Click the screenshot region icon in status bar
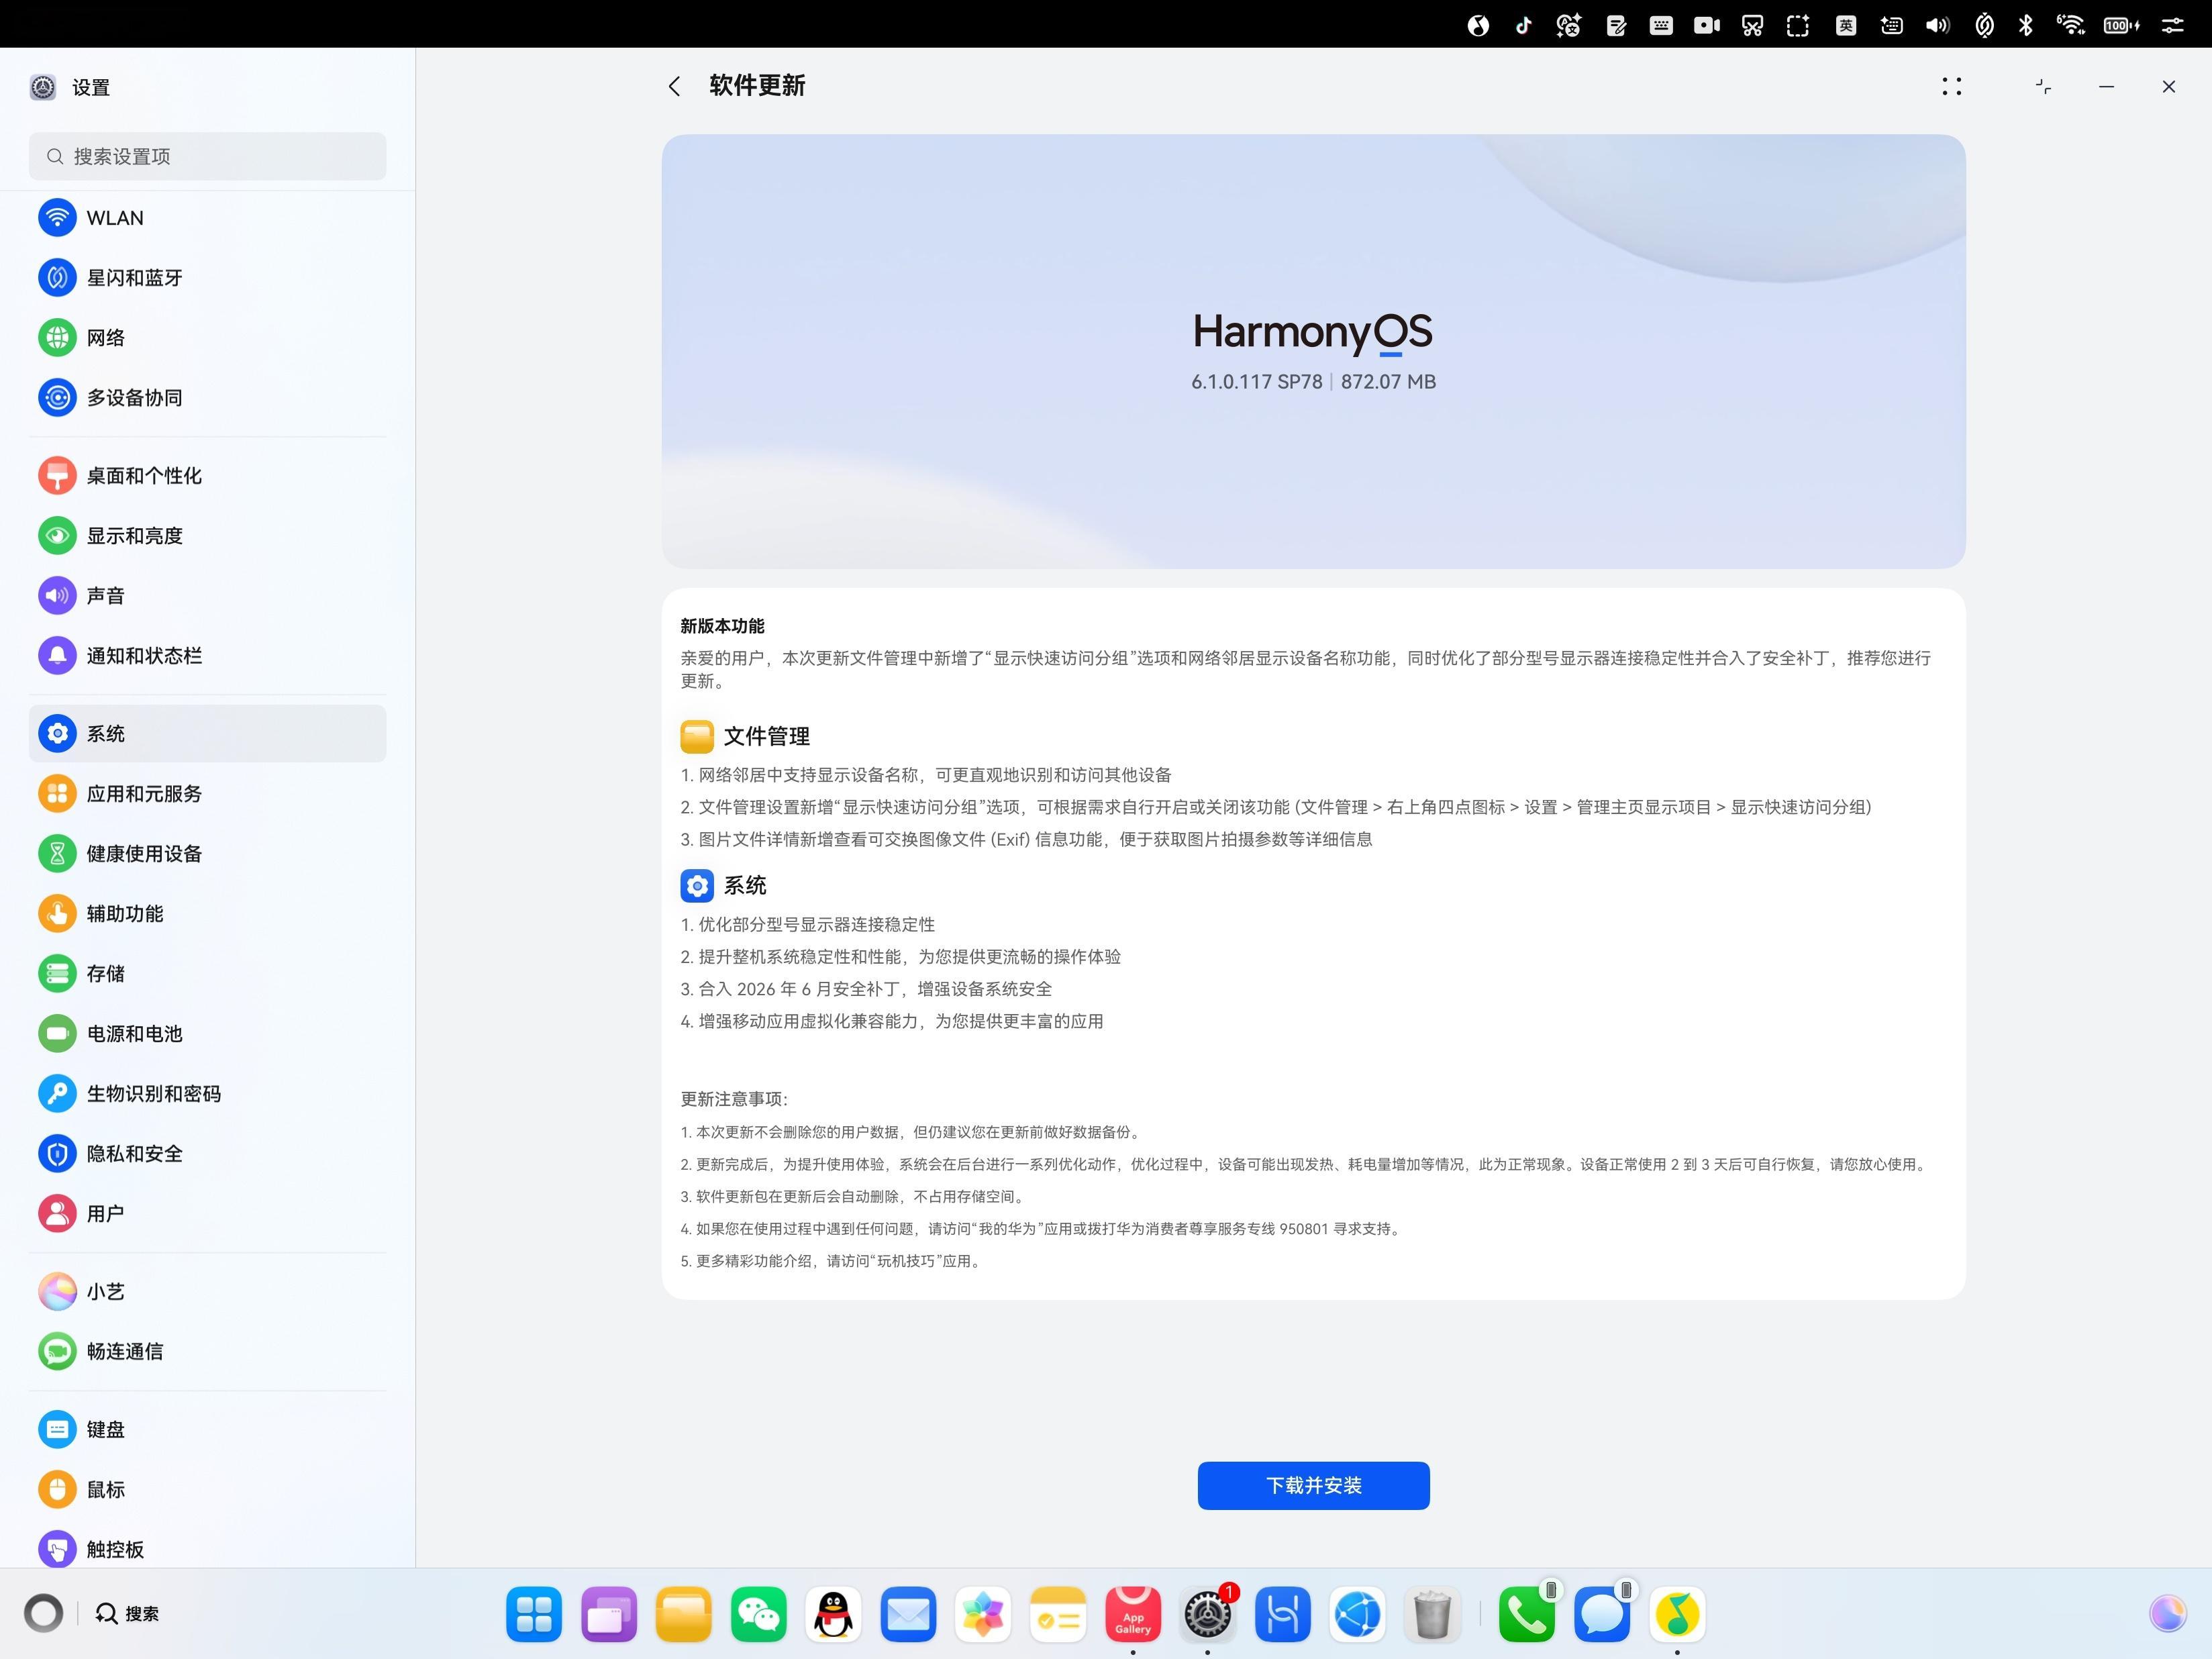The image size is (2212, 1659). (x=1797, y=25)
